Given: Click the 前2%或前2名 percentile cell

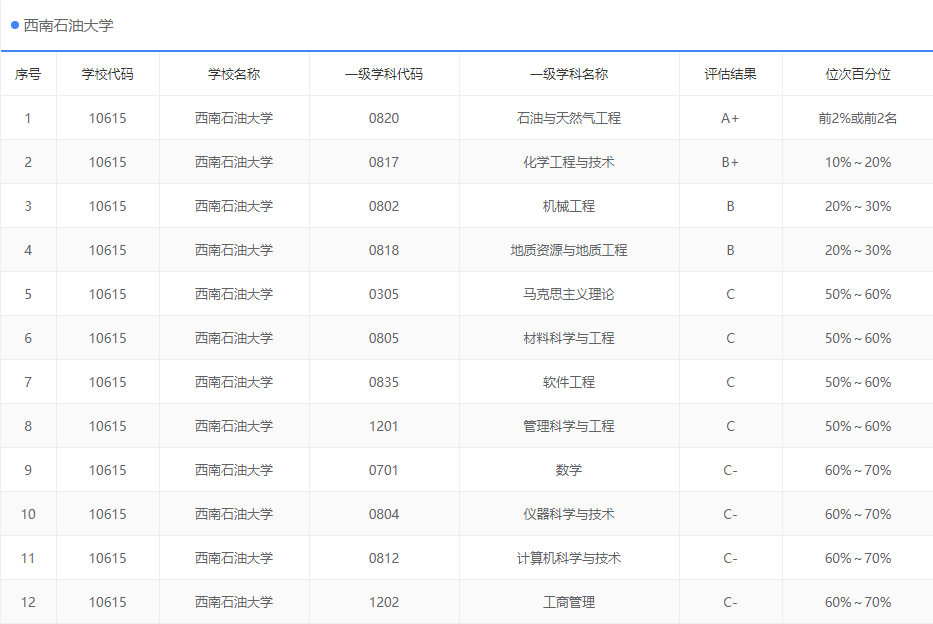Looking at the screenshot, I should point(856,117).
